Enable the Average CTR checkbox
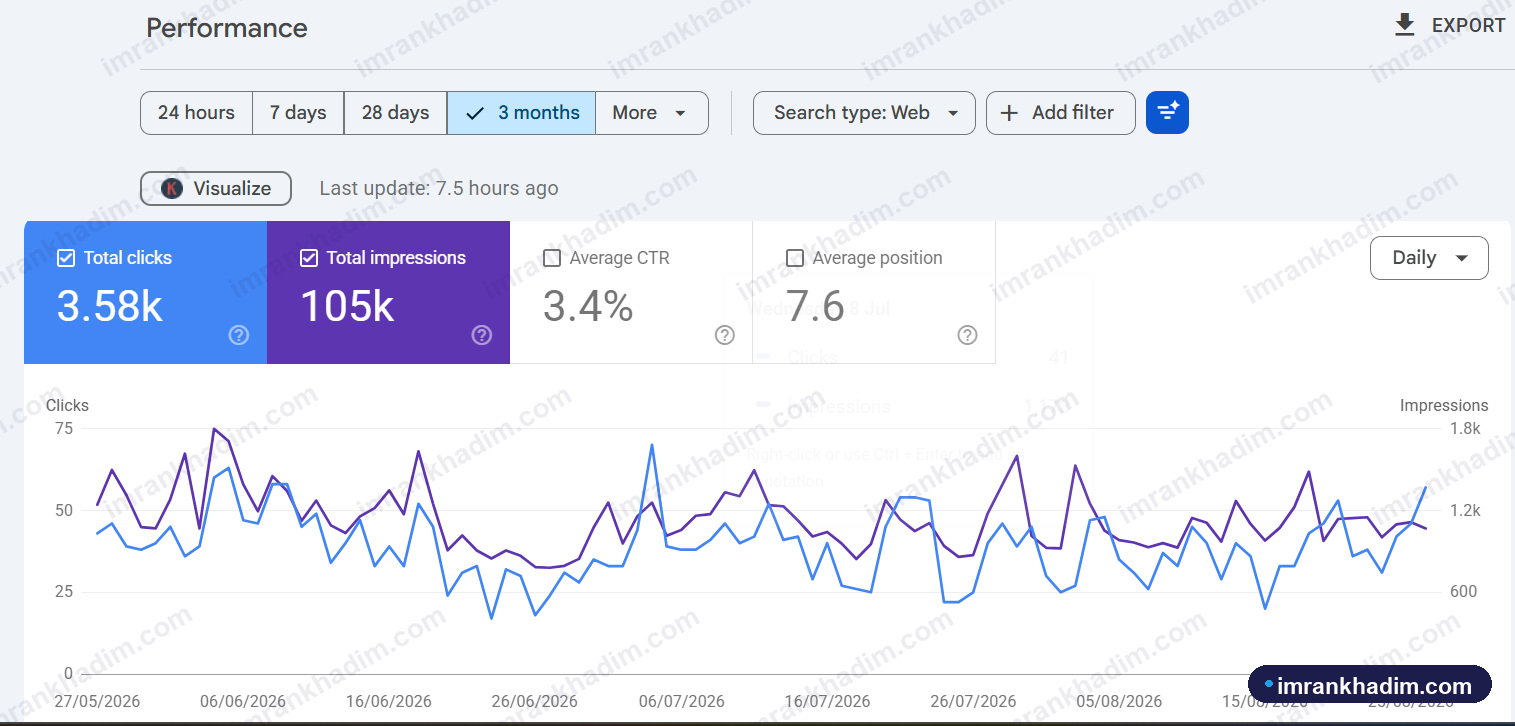1515x726 pixels. pos(552,258)
